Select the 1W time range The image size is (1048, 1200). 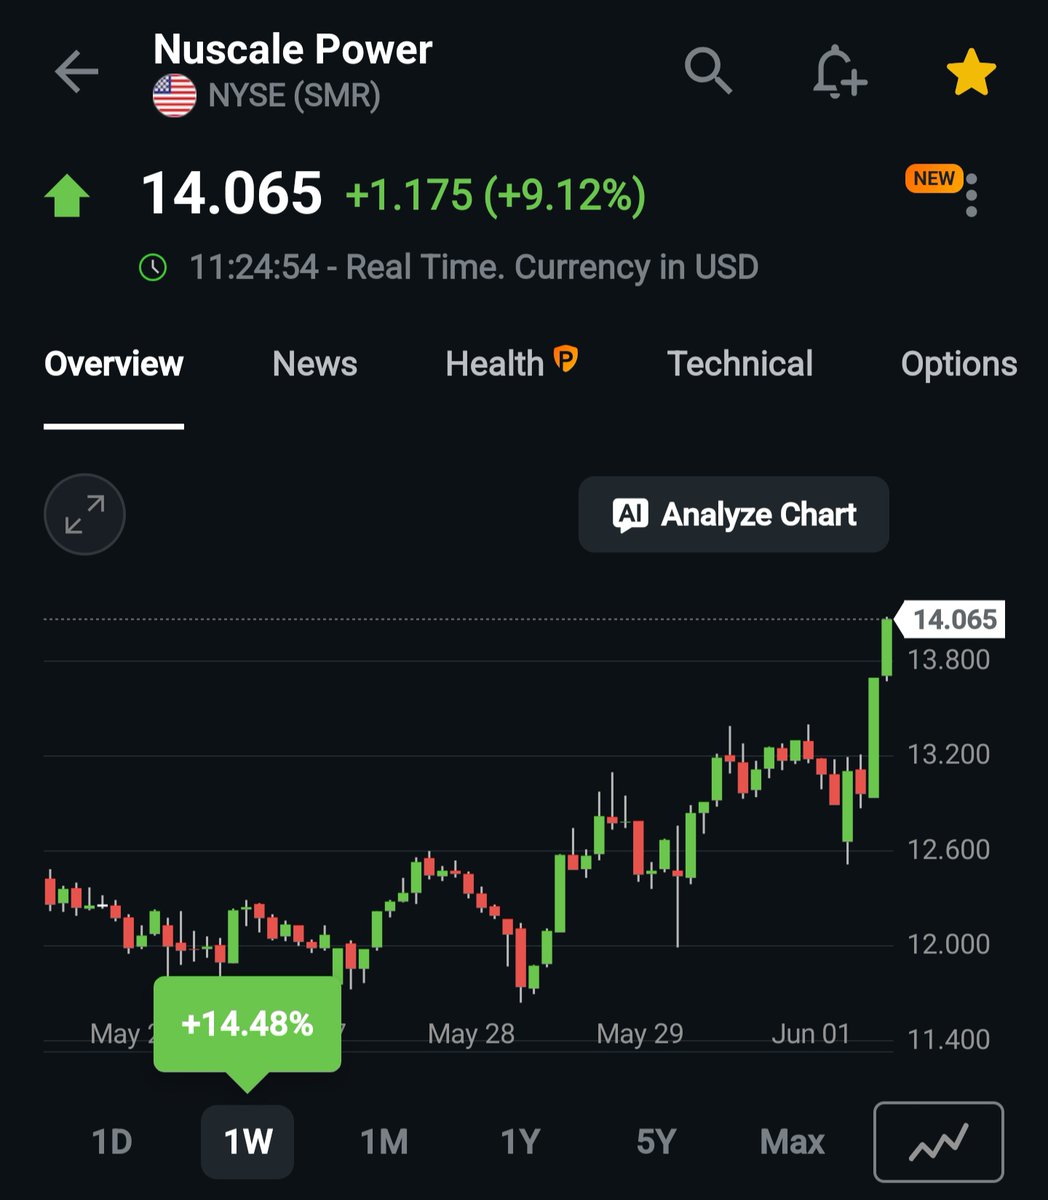[247, 1141]
